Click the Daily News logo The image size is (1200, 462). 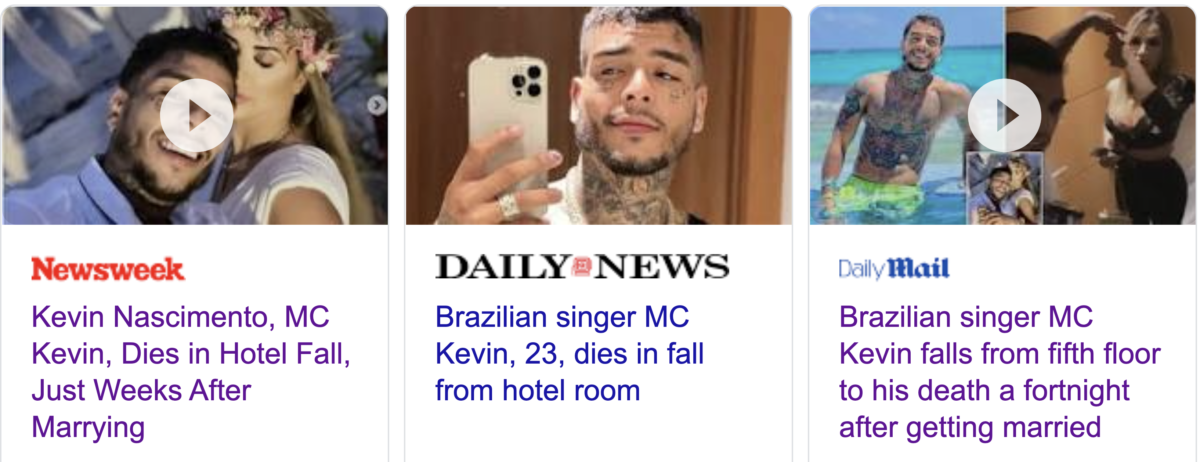tap(582, 266)
